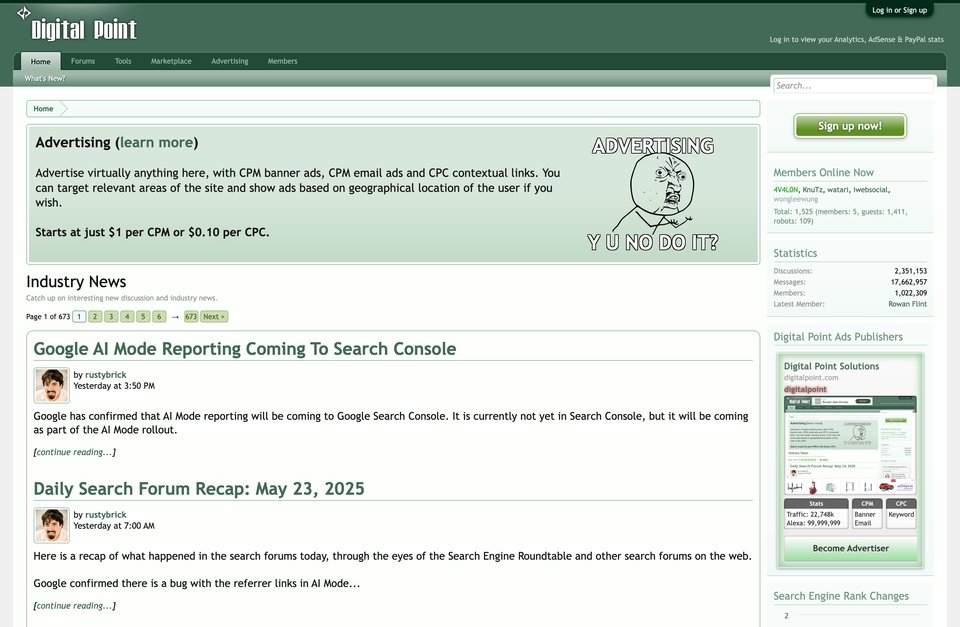Viewport: 960px width, 627px height.
Task: Click the Members Online Now heading
Action: tap(823, 173)
